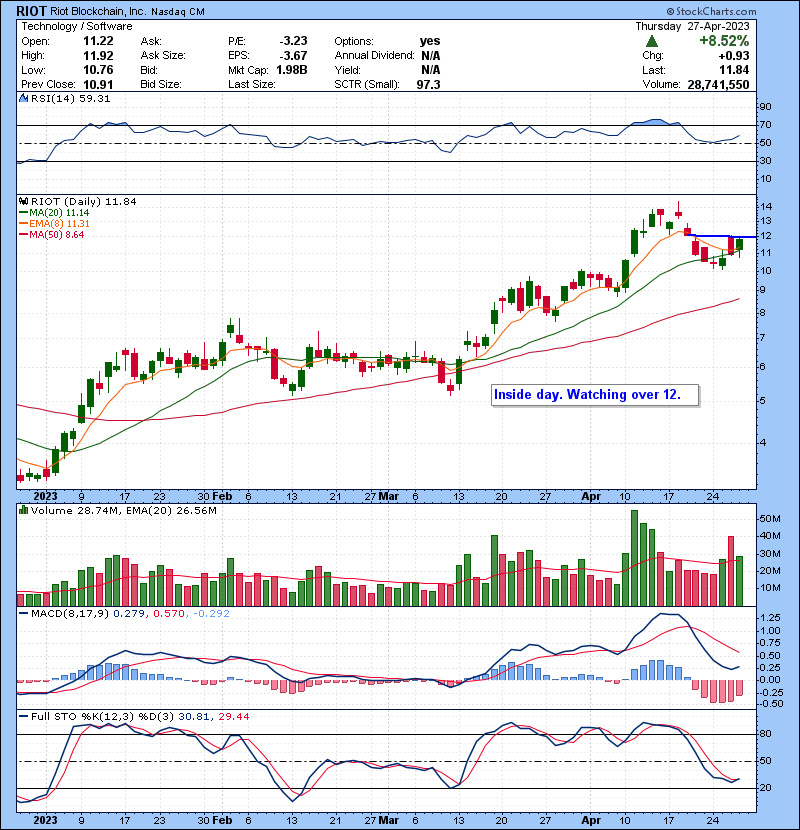Select the Prev Close value 10.91
Image resolution: width=800 pixels, height=830 pixels.
click(x=98, y=85)
